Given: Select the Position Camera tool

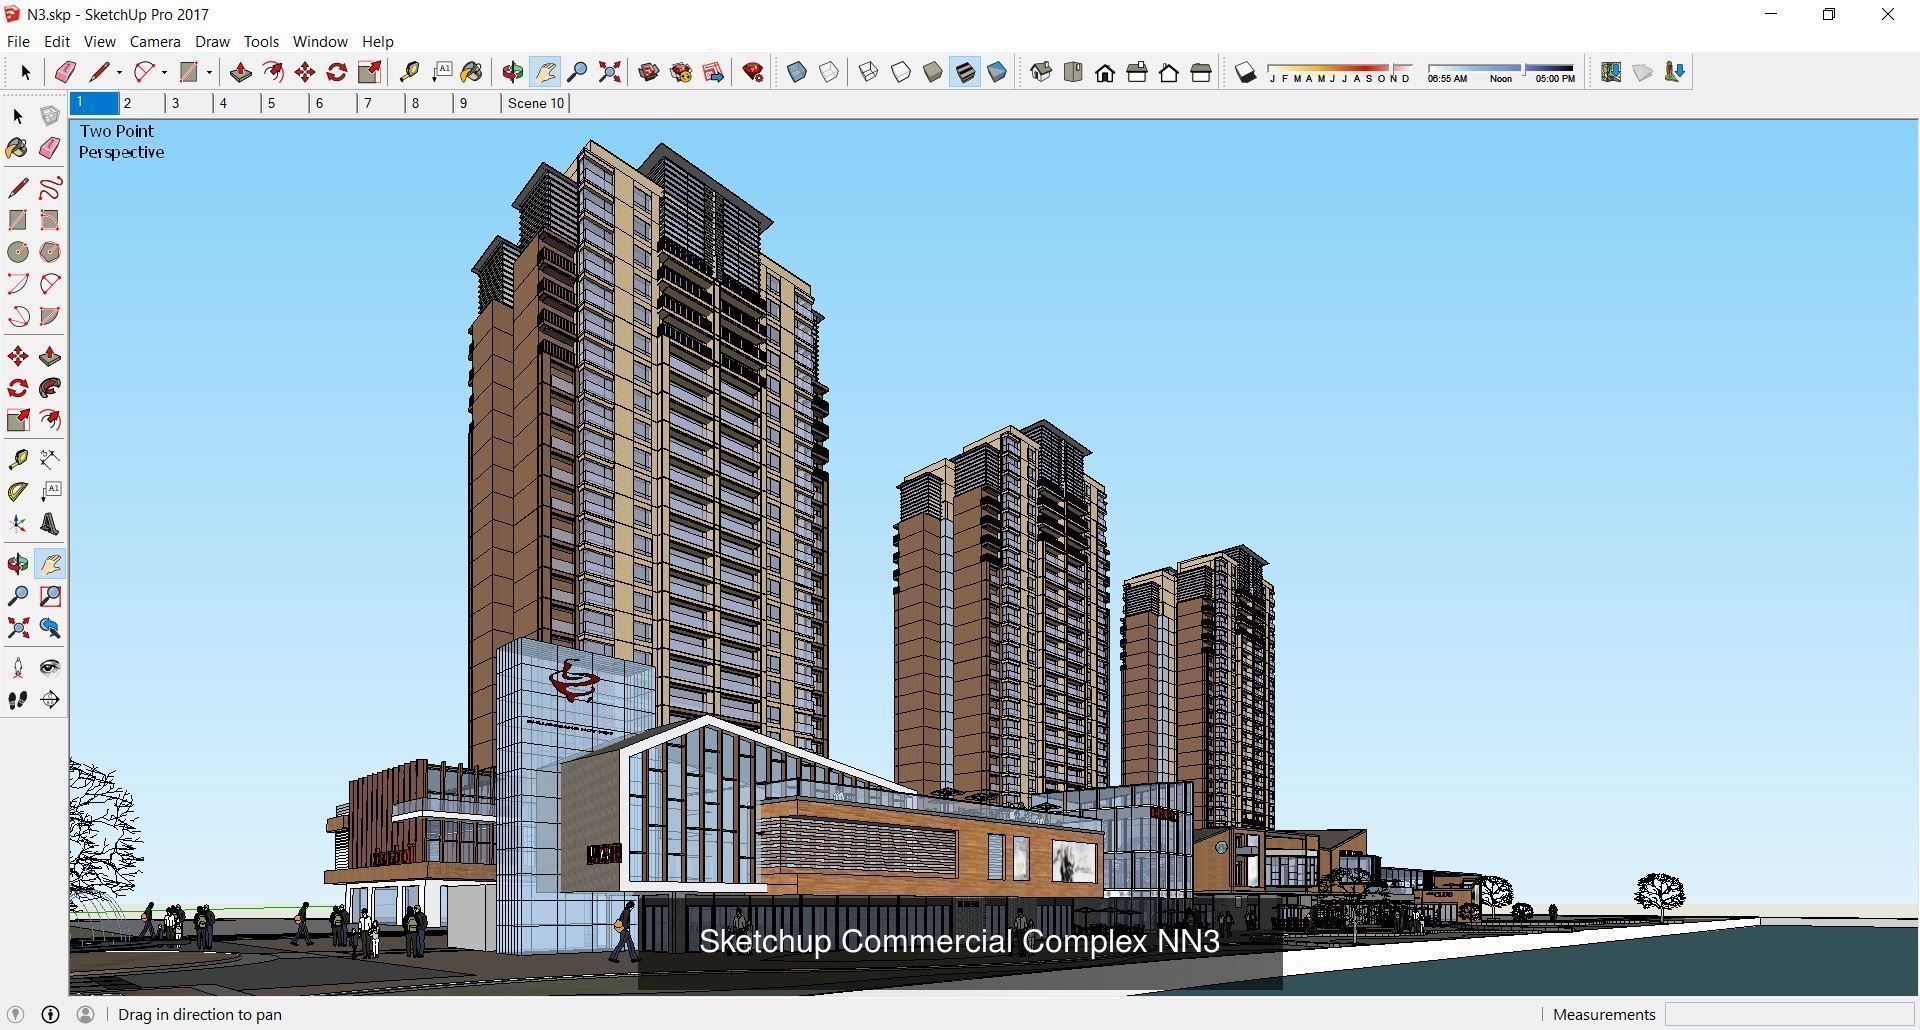Looking at the screenshot, I should click(x=18, y=667).
